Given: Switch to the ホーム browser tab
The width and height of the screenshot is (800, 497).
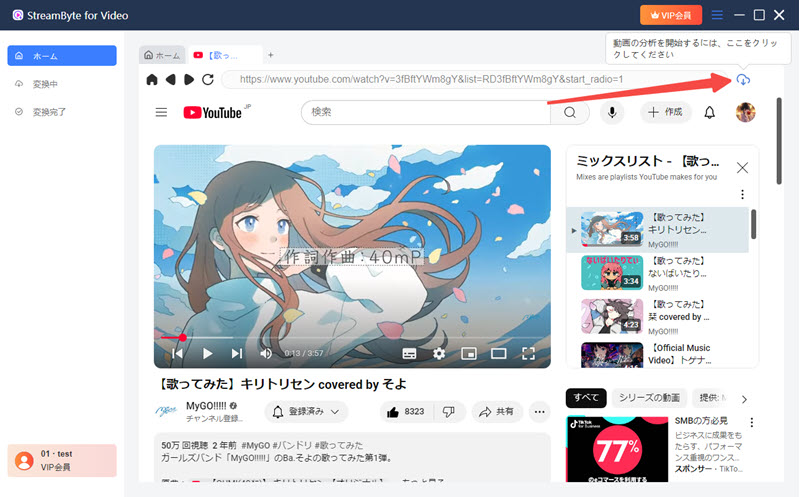Looking at the screenshot, I should pyautogui.click(x=162, y=55).
